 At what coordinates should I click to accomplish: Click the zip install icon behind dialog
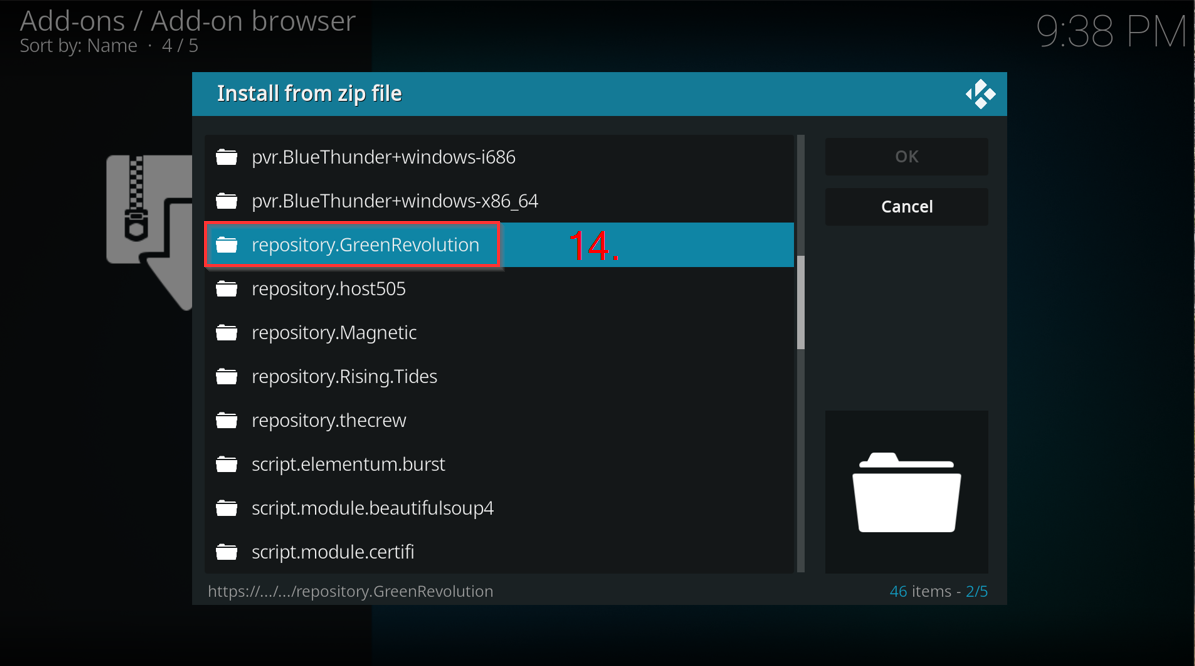149,232
